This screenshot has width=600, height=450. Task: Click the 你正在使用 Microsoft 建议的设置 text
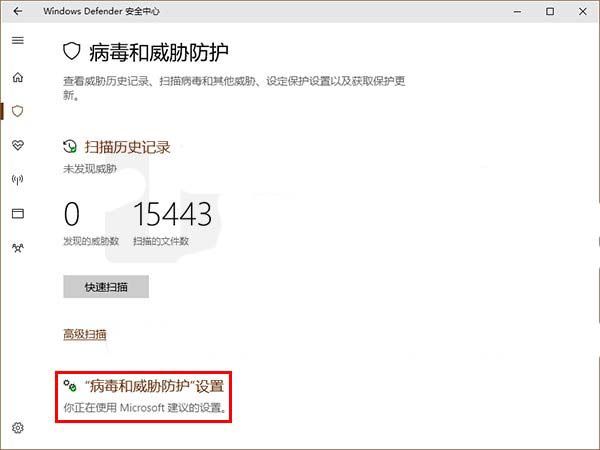coord(145,408)
